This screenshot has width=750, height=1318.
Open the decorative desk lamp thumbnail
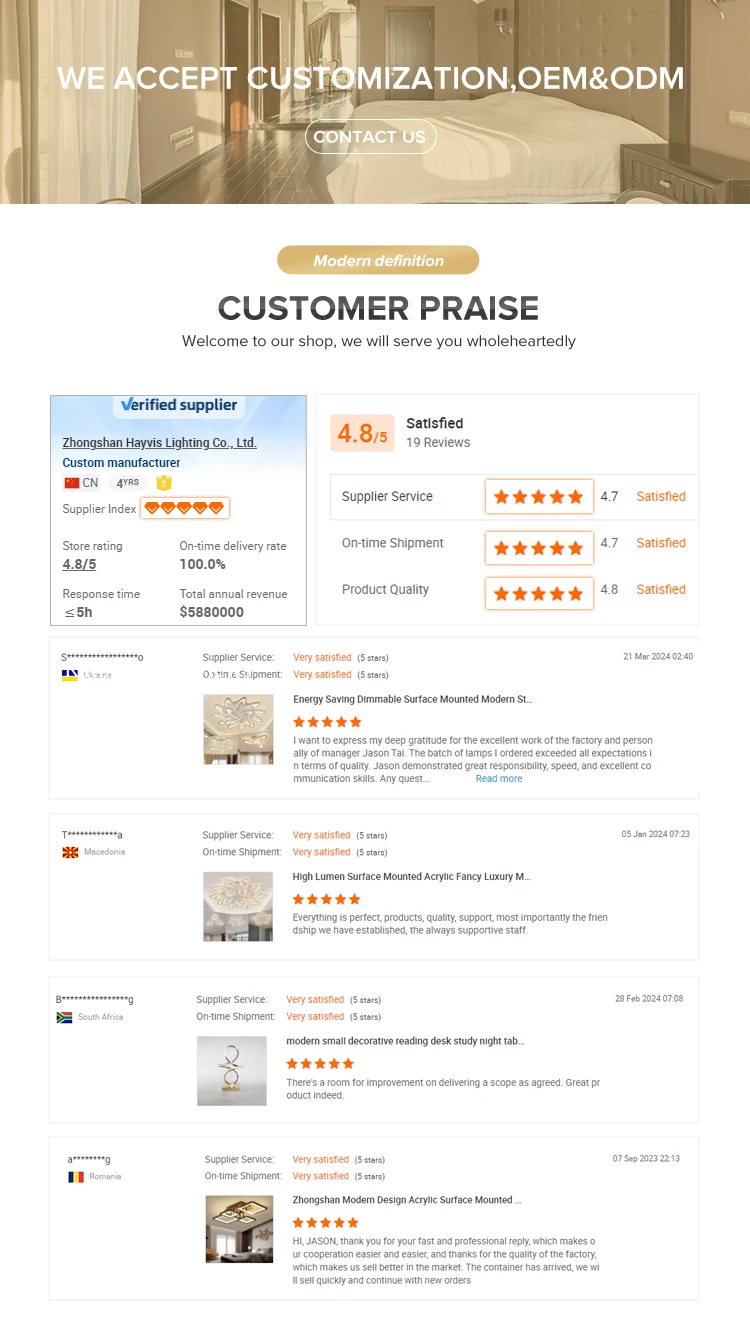pos(232,1070)
